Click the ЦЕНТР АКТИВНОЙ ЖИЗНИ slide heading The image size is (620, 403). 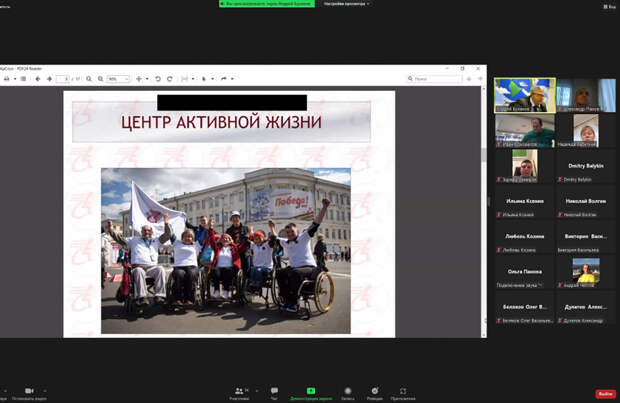pos(221,122)
